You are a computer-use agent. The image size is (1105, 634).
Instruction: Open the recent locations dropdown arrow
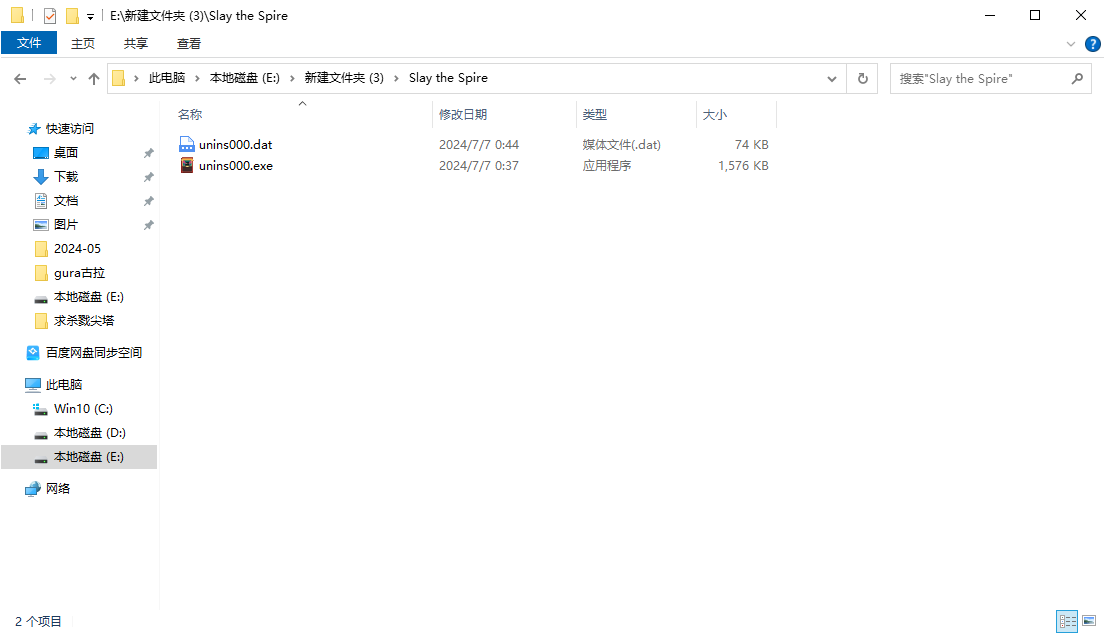73,78
